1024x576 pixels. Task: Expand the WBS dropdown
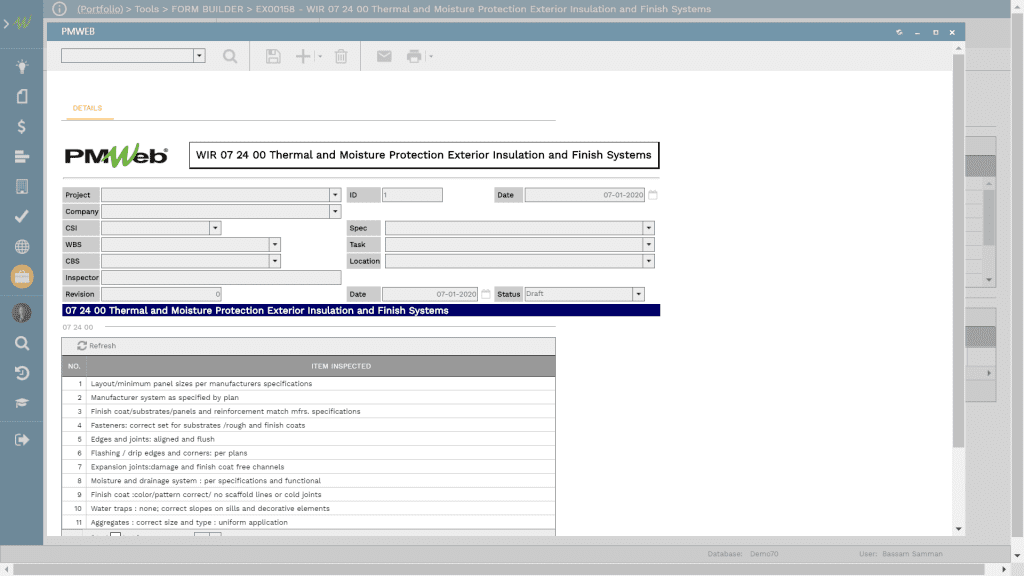tap(275, 244)
